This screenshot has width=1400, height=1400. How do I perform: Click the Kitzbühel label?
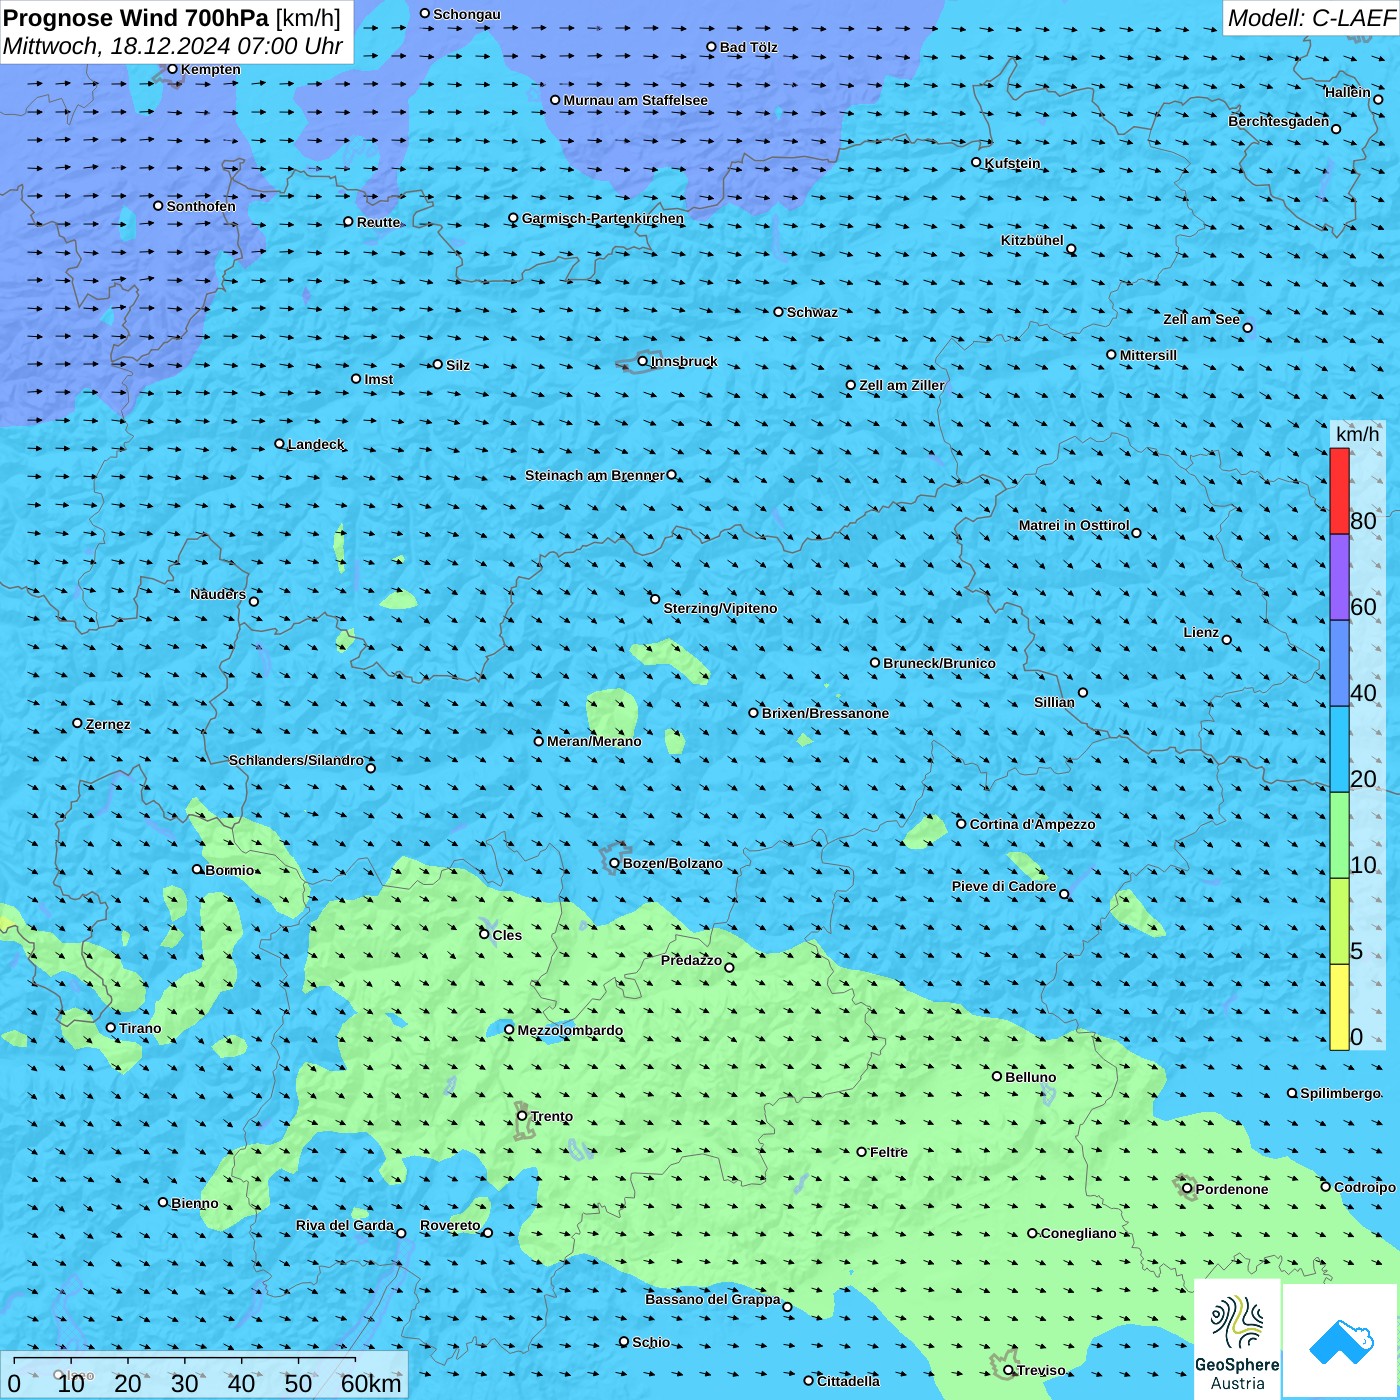point(1032,240)
